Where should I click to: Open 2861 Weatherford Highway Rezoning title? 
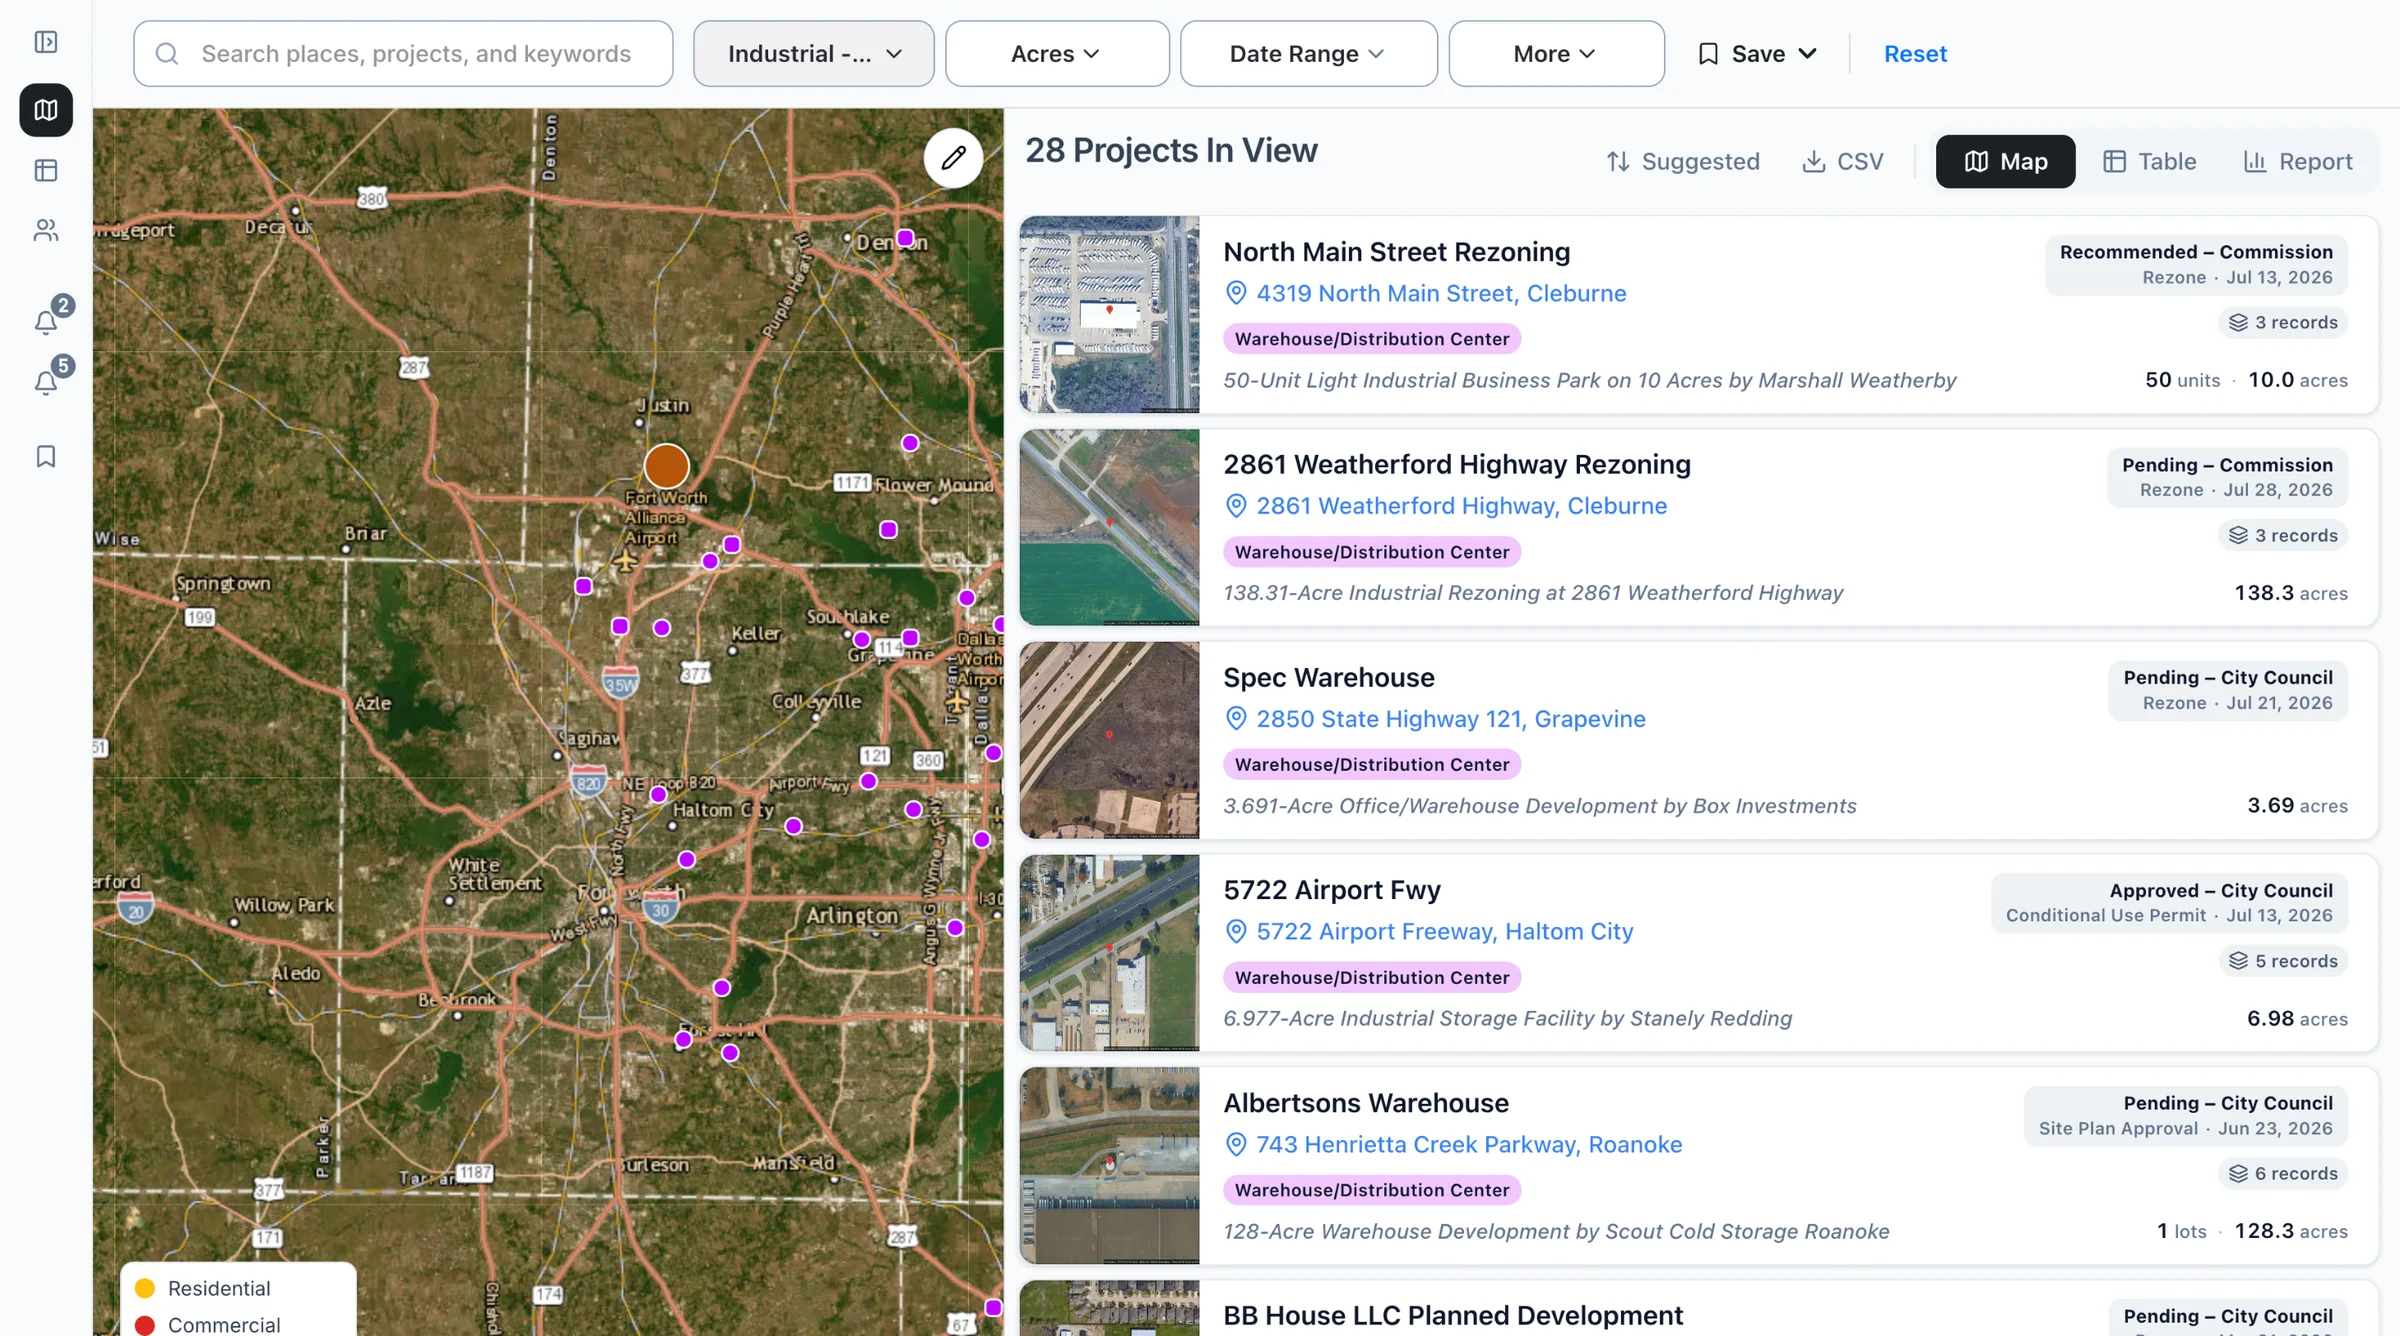[x=1456, y=464]
